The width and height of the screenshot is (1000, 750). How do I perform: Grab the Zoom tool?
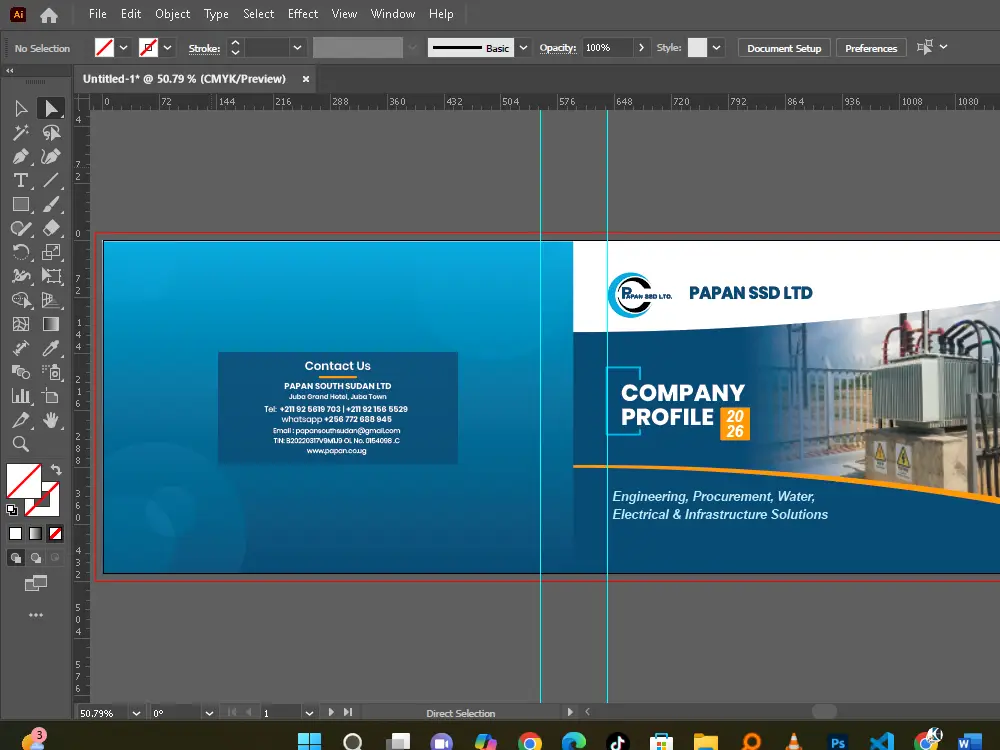click(21, 444)
